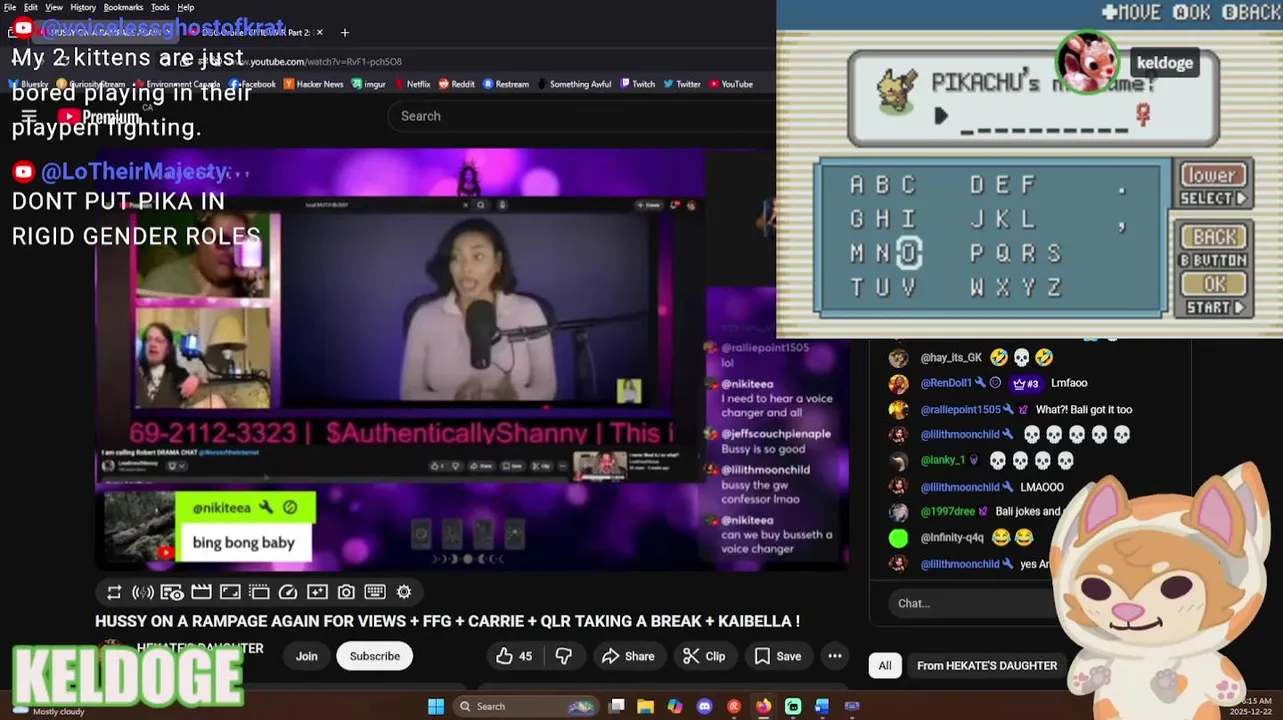Click the Join membership button
1283x720 pixels.
(306, 656)
